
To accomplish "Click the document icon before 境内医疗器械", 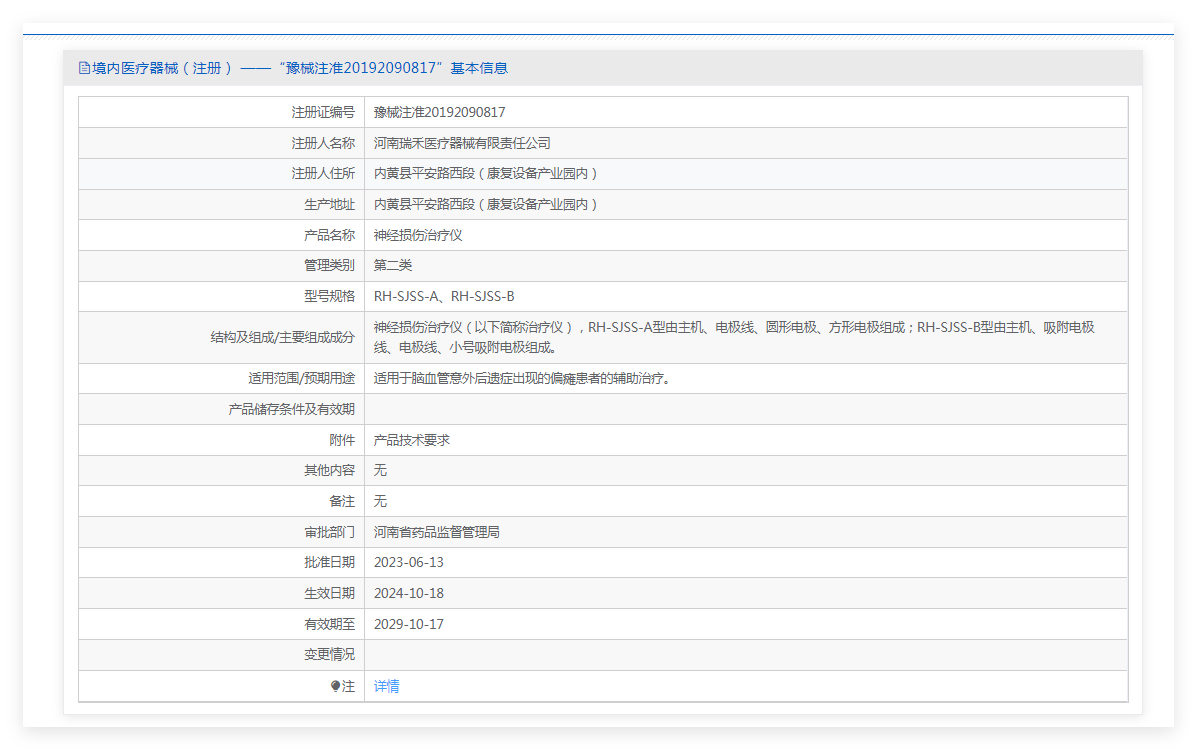I will [84, 68].
